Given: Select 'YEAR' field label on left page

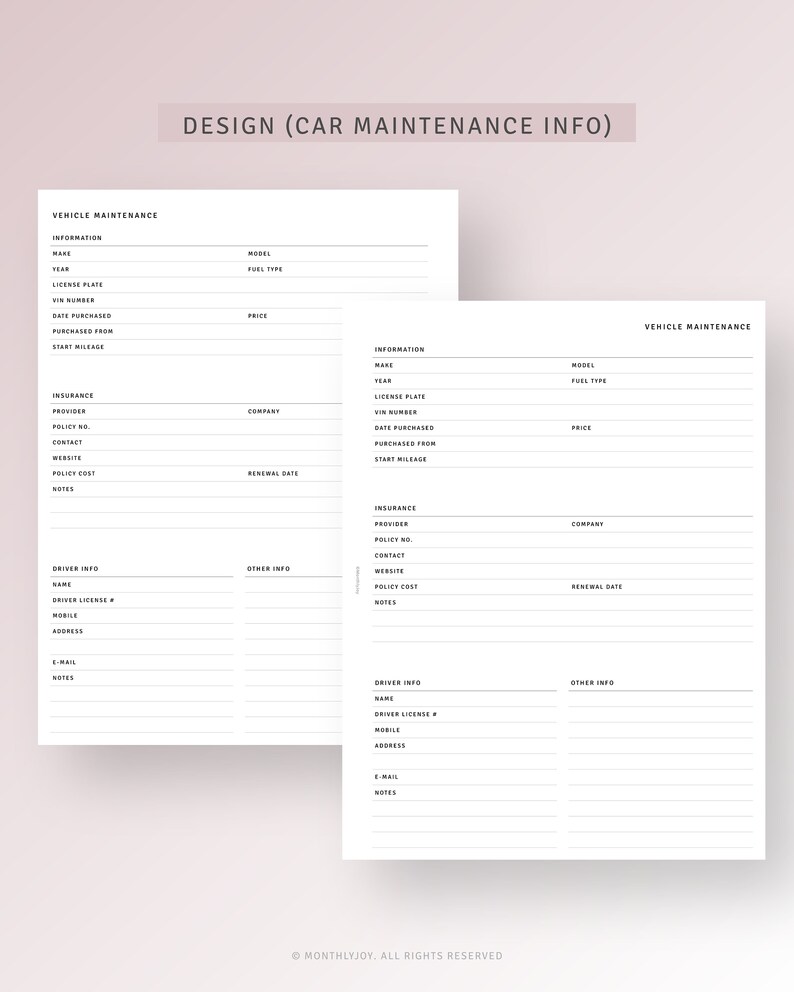Looking at the screenshot, I should [61, 269].
